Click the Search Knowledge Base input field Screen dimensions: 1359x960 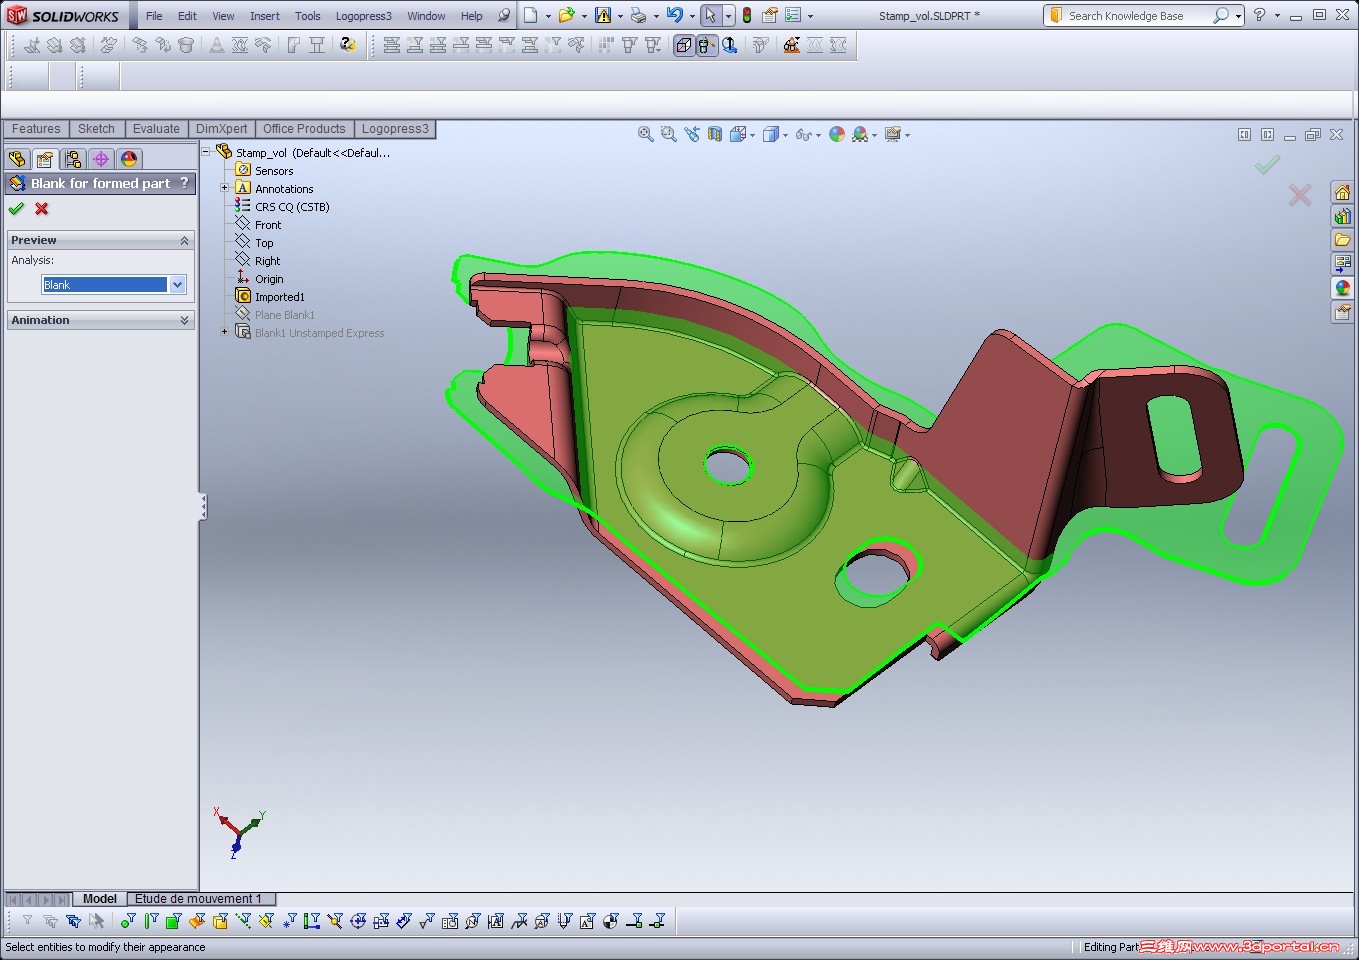(1138, 16)
